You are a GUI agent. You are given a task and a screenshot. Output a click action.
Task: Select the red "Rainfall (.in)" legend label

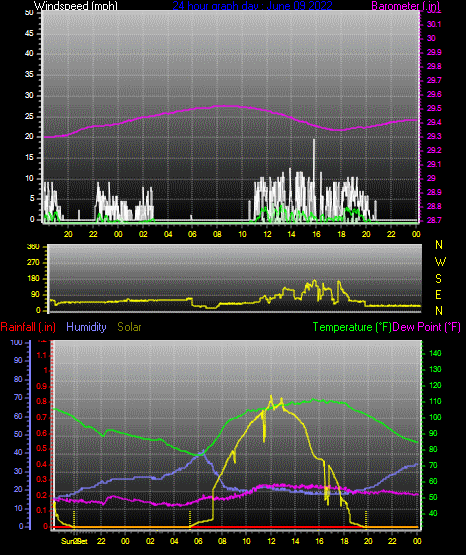pyautogui.click(x=28, y=327)
